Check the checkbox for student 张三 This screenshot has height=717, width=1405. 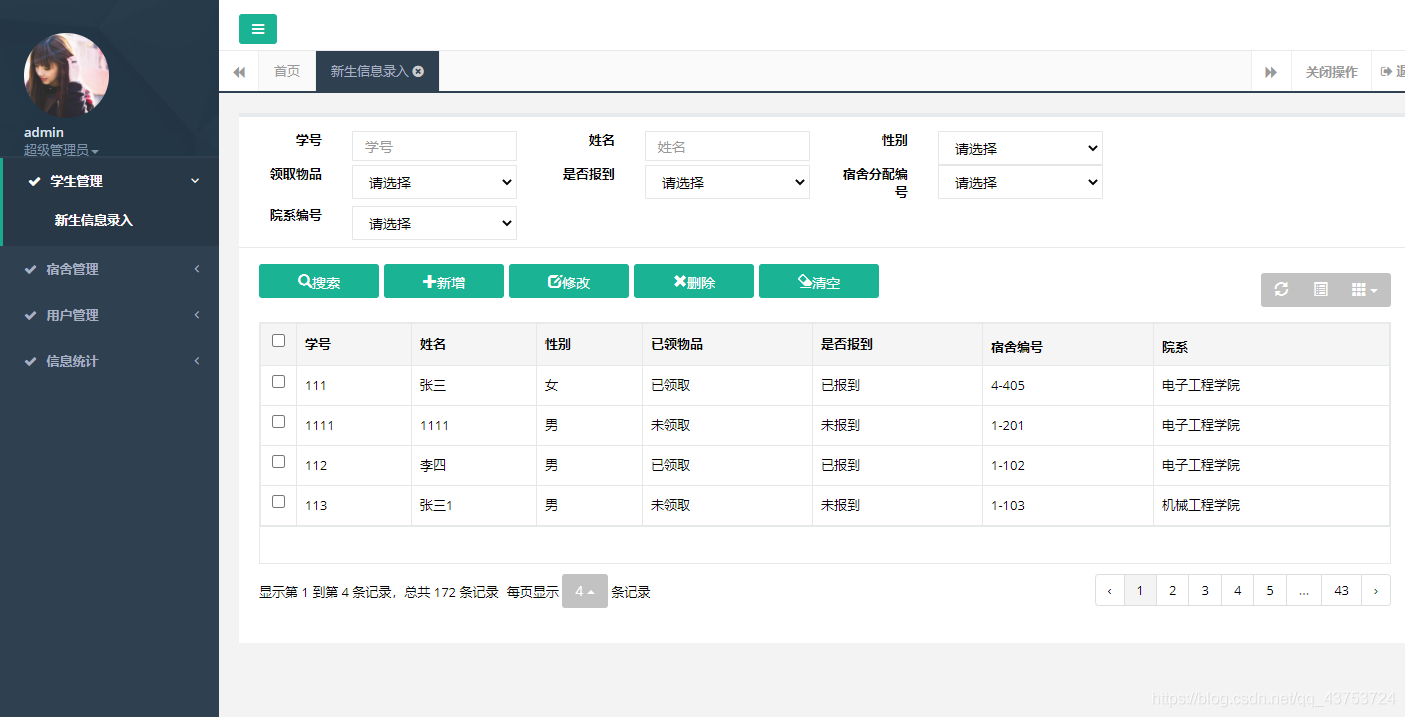click(278, 381)
